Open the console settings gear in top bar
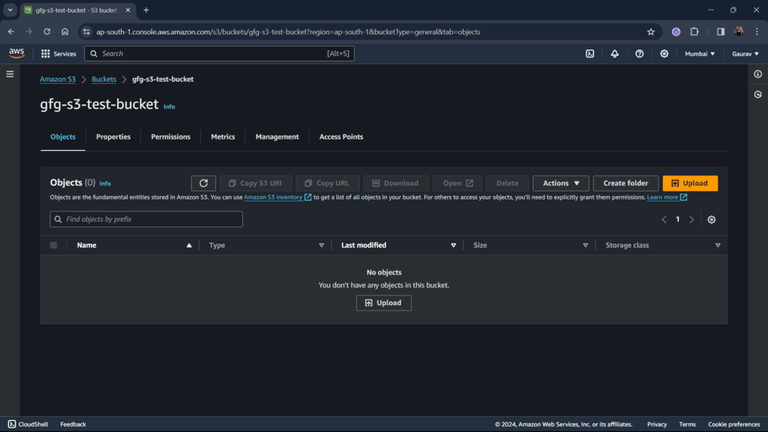Screen dimensions: 768x432 (x=664, y=54)
